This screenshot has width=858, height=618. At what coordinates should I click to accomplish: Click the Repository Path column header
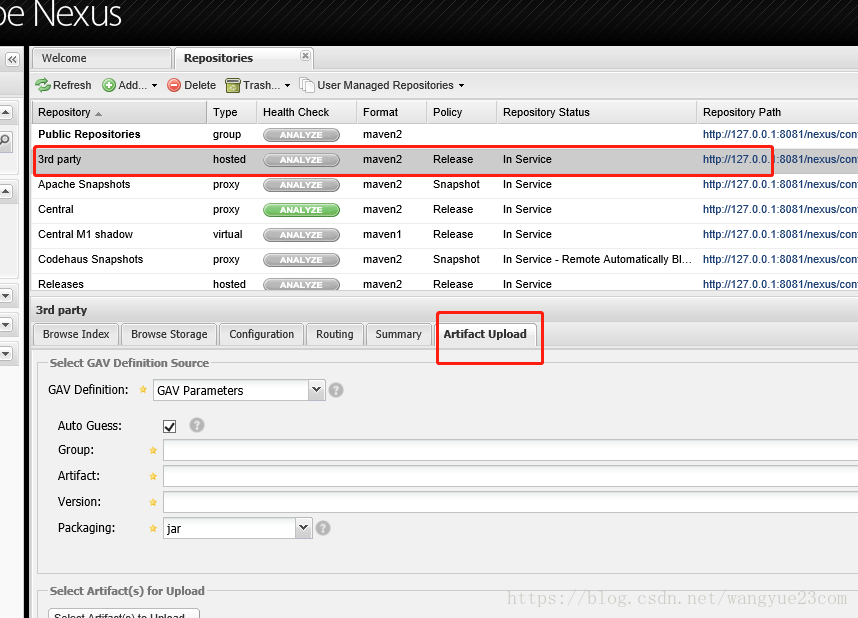tap(777, 112)
